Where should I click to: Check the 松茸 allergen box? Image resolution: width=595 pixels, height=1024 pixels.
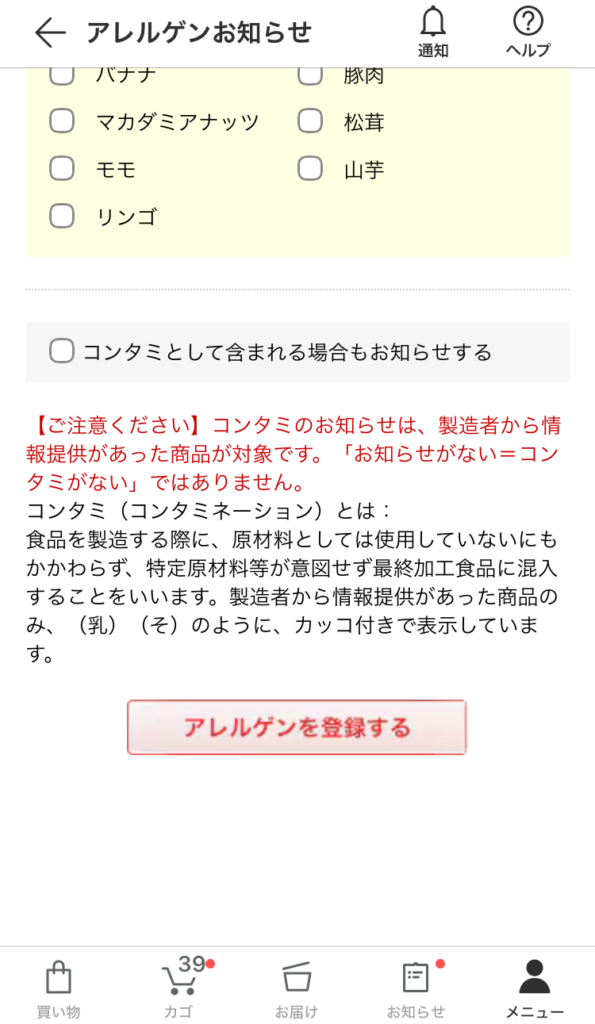click(310, 122)
